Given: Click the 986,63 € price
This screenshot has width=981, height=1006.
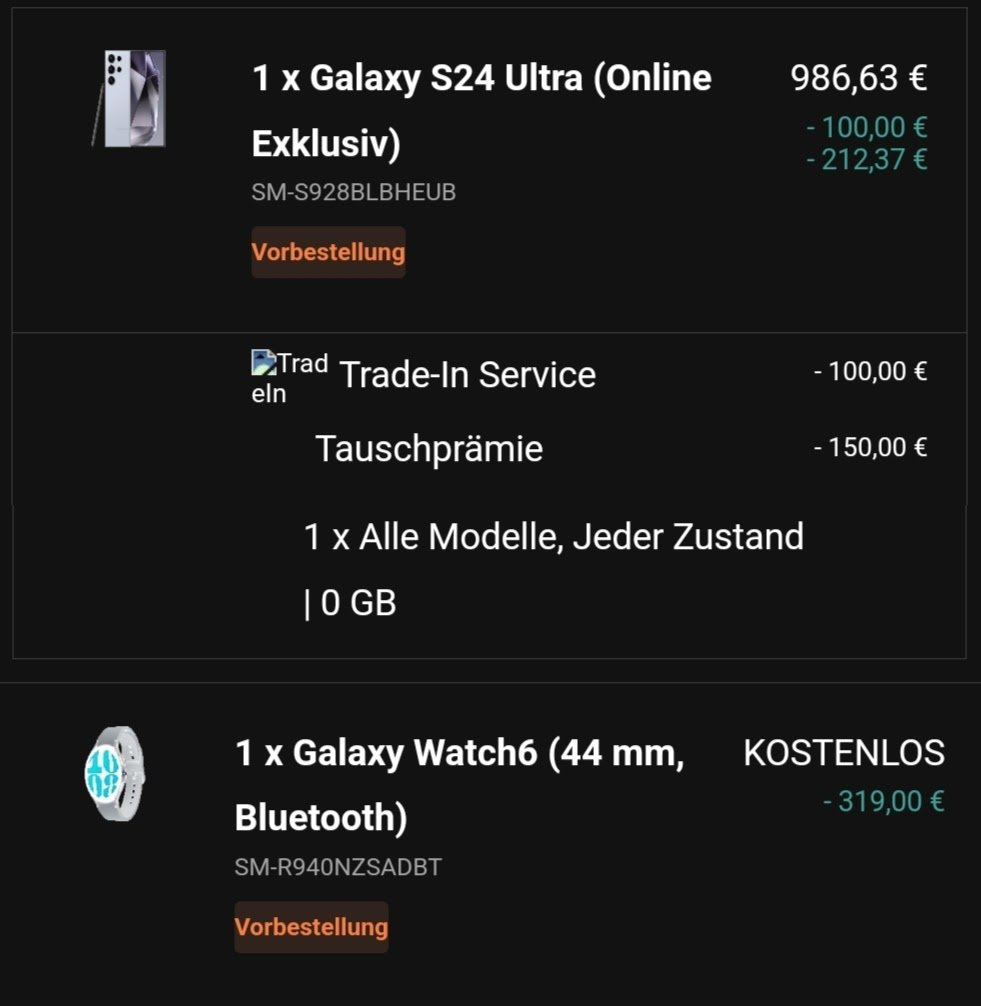Looking at the screenshot, I should pos(858,78).
